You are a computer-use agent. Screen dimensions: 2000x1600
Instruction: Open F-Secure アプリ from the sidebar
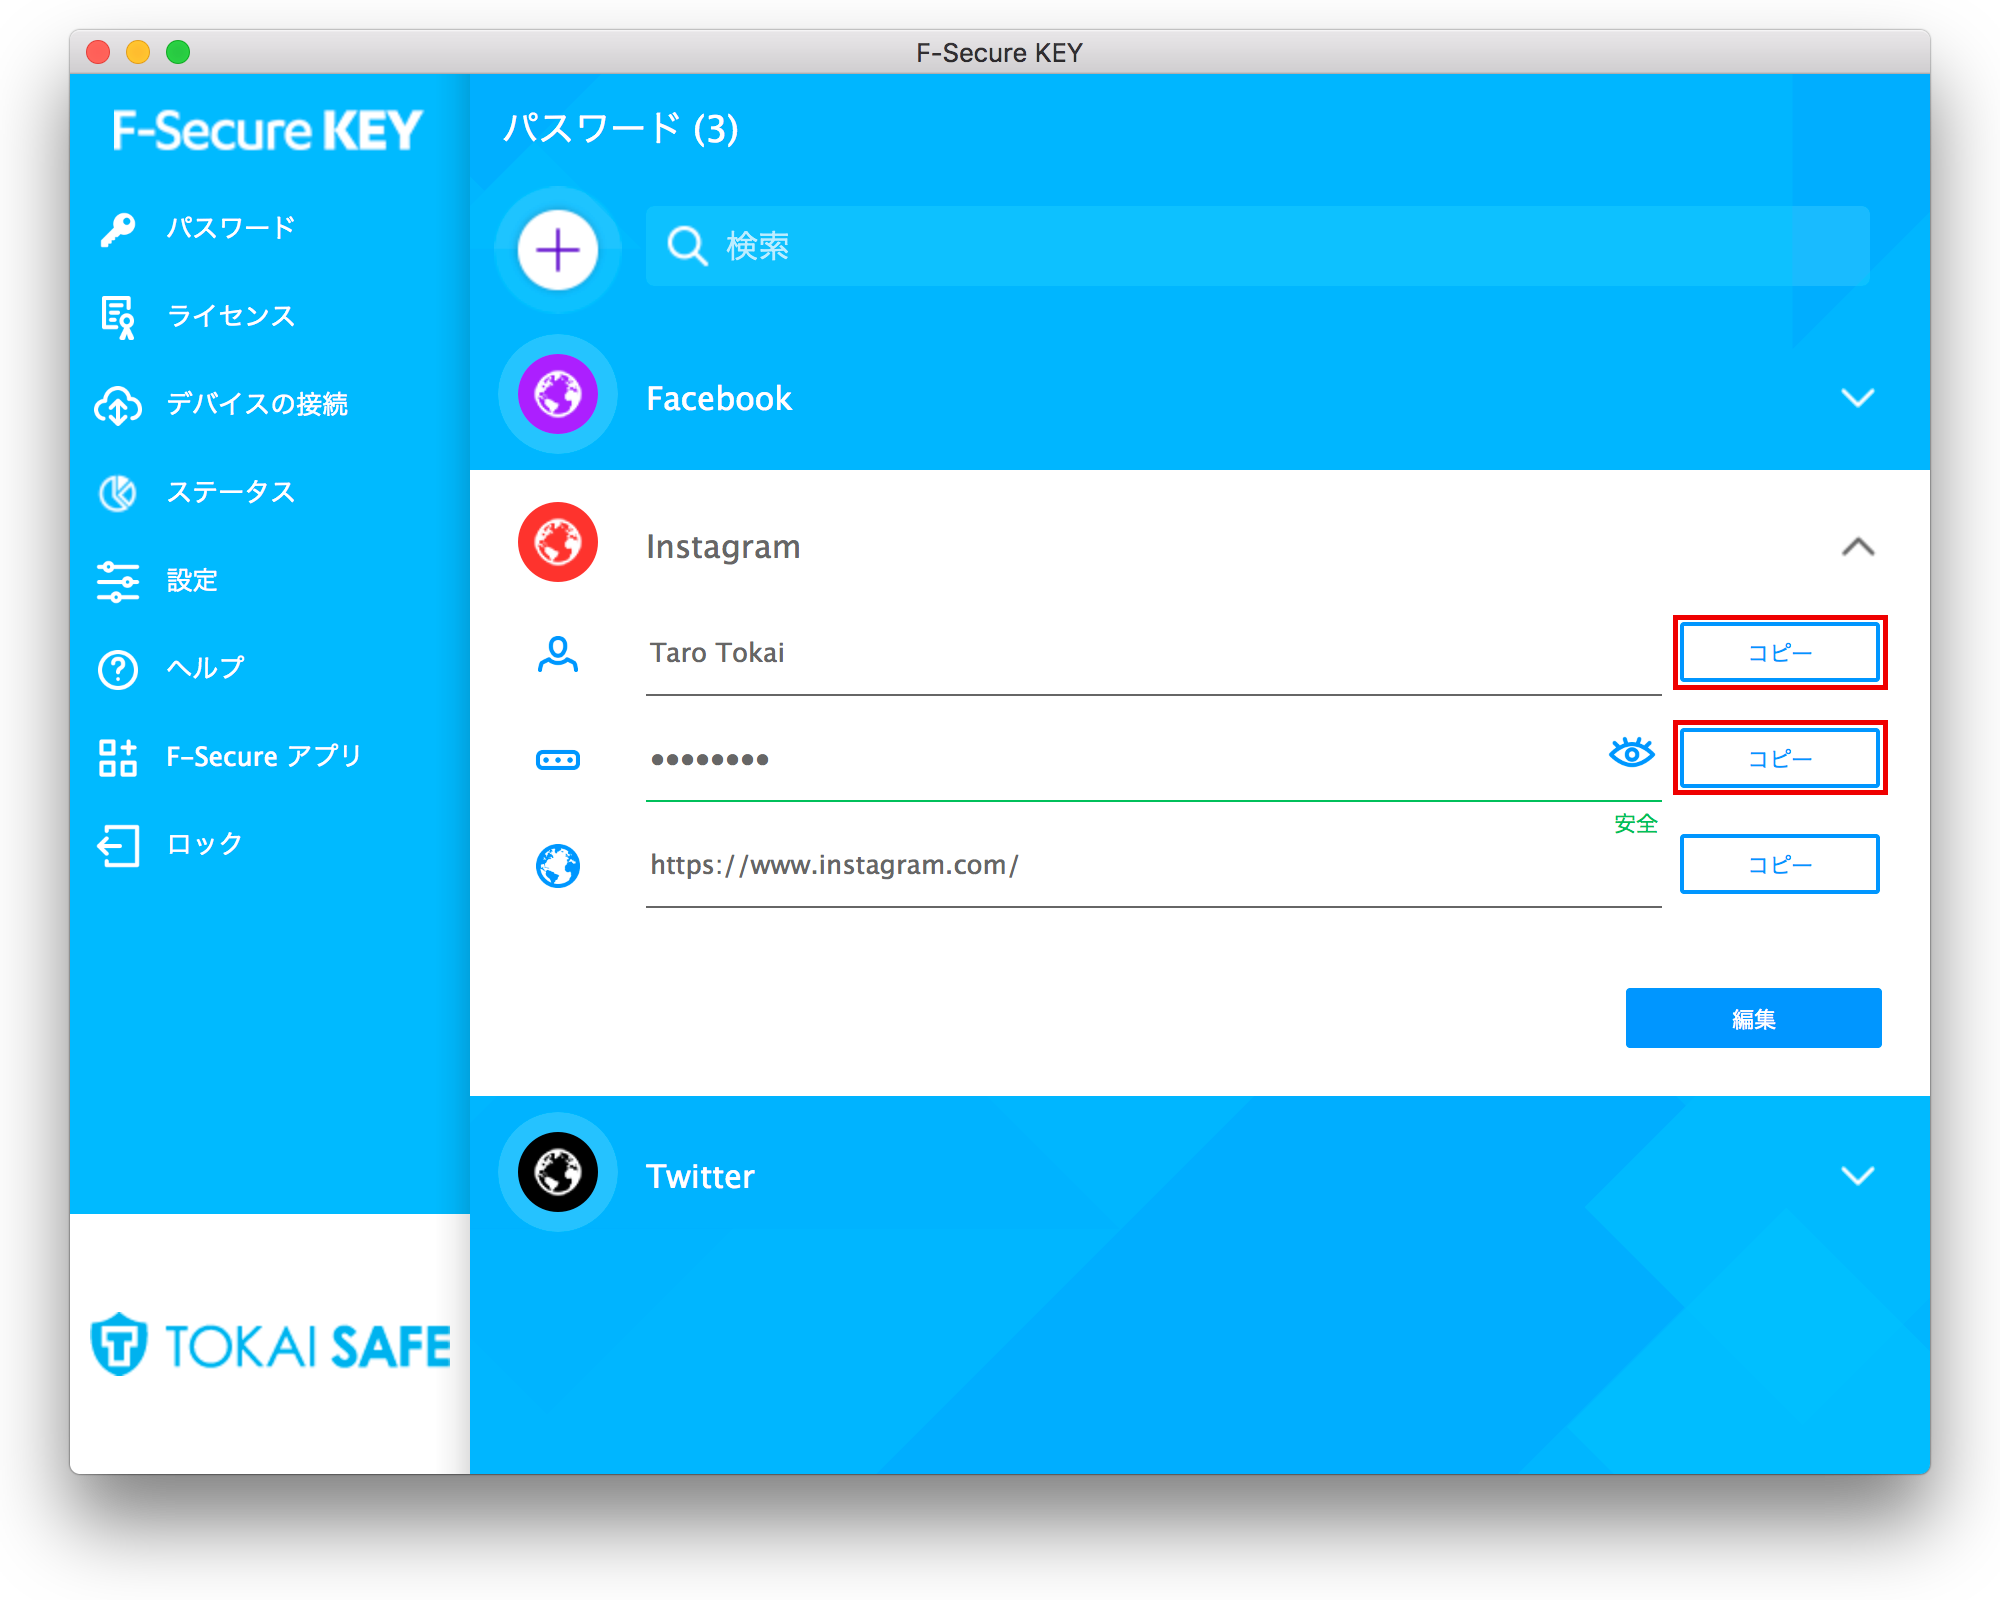(x=264, y=756)
